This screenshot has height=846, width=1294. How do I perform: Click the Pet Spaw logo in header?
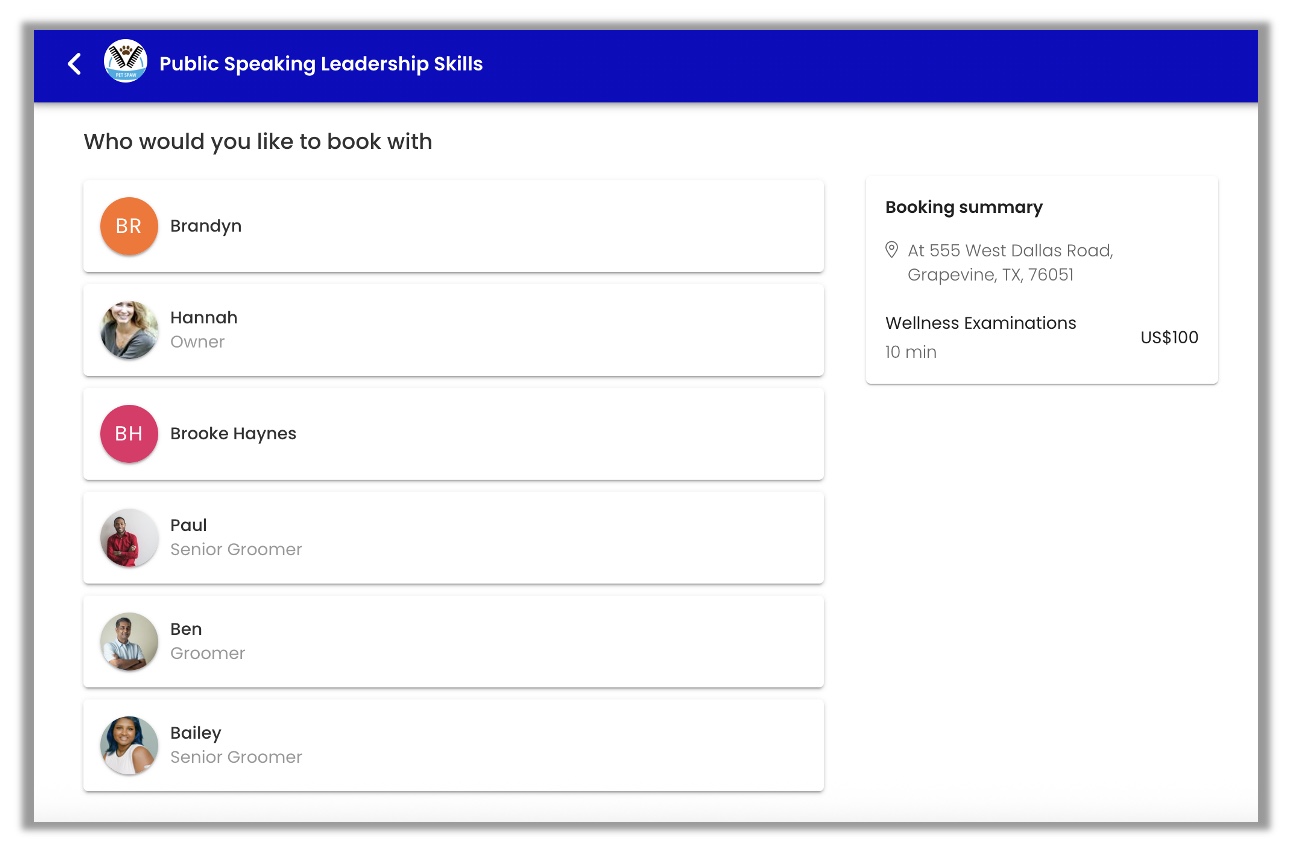[125, 62]
